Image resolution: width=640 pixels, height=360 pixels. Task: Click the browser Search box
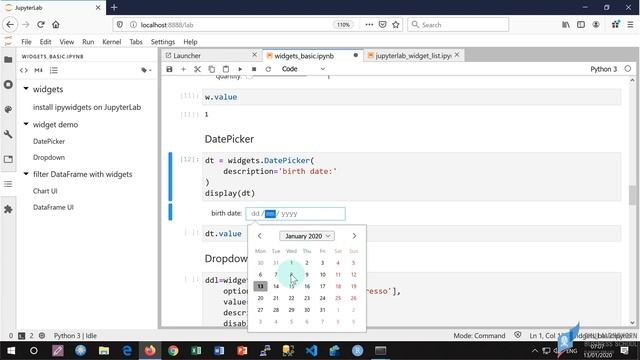pos(458,24)
